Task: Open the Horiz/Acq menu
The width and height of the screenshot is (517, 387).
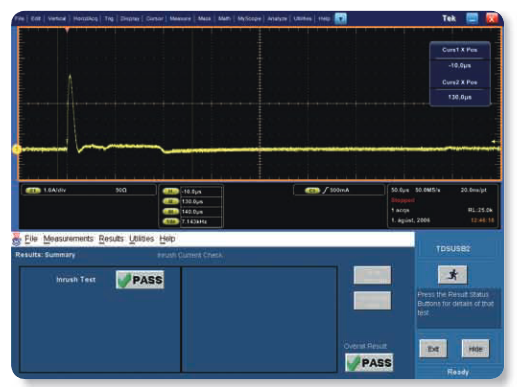Action: 85,19
